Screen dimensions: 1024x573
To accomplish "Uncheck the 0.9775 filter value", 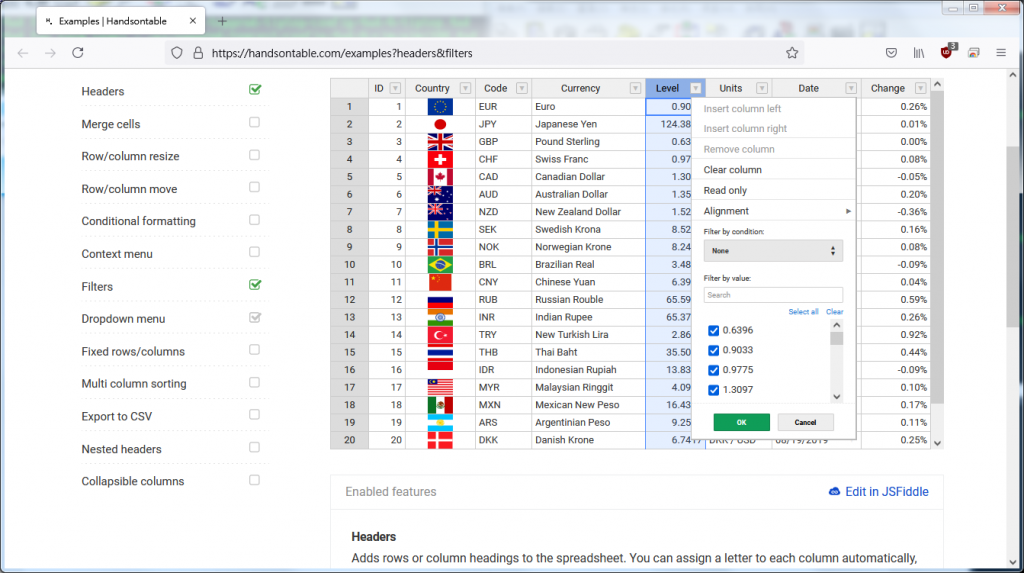I will (x=714, y=370).
